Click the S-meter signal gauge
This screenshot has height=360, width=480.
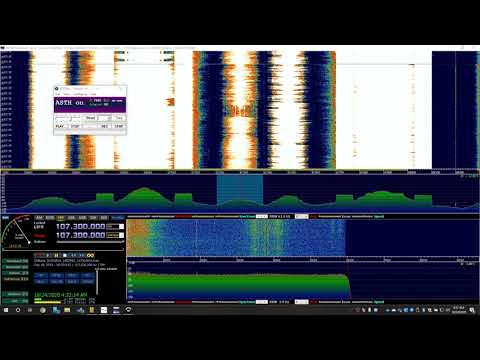pos(16,232)
